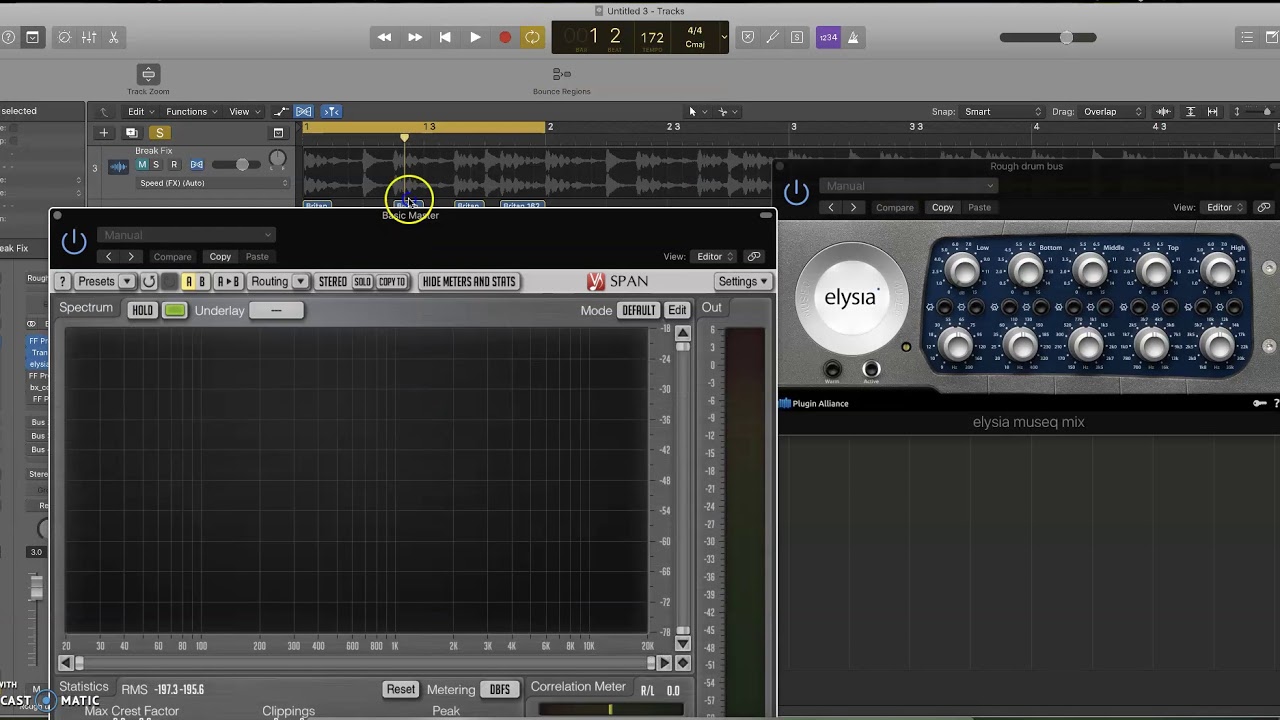
Task: Click the SPAN reset circular arrow icon
Action: pyautogui.click(x=149, y=282)
